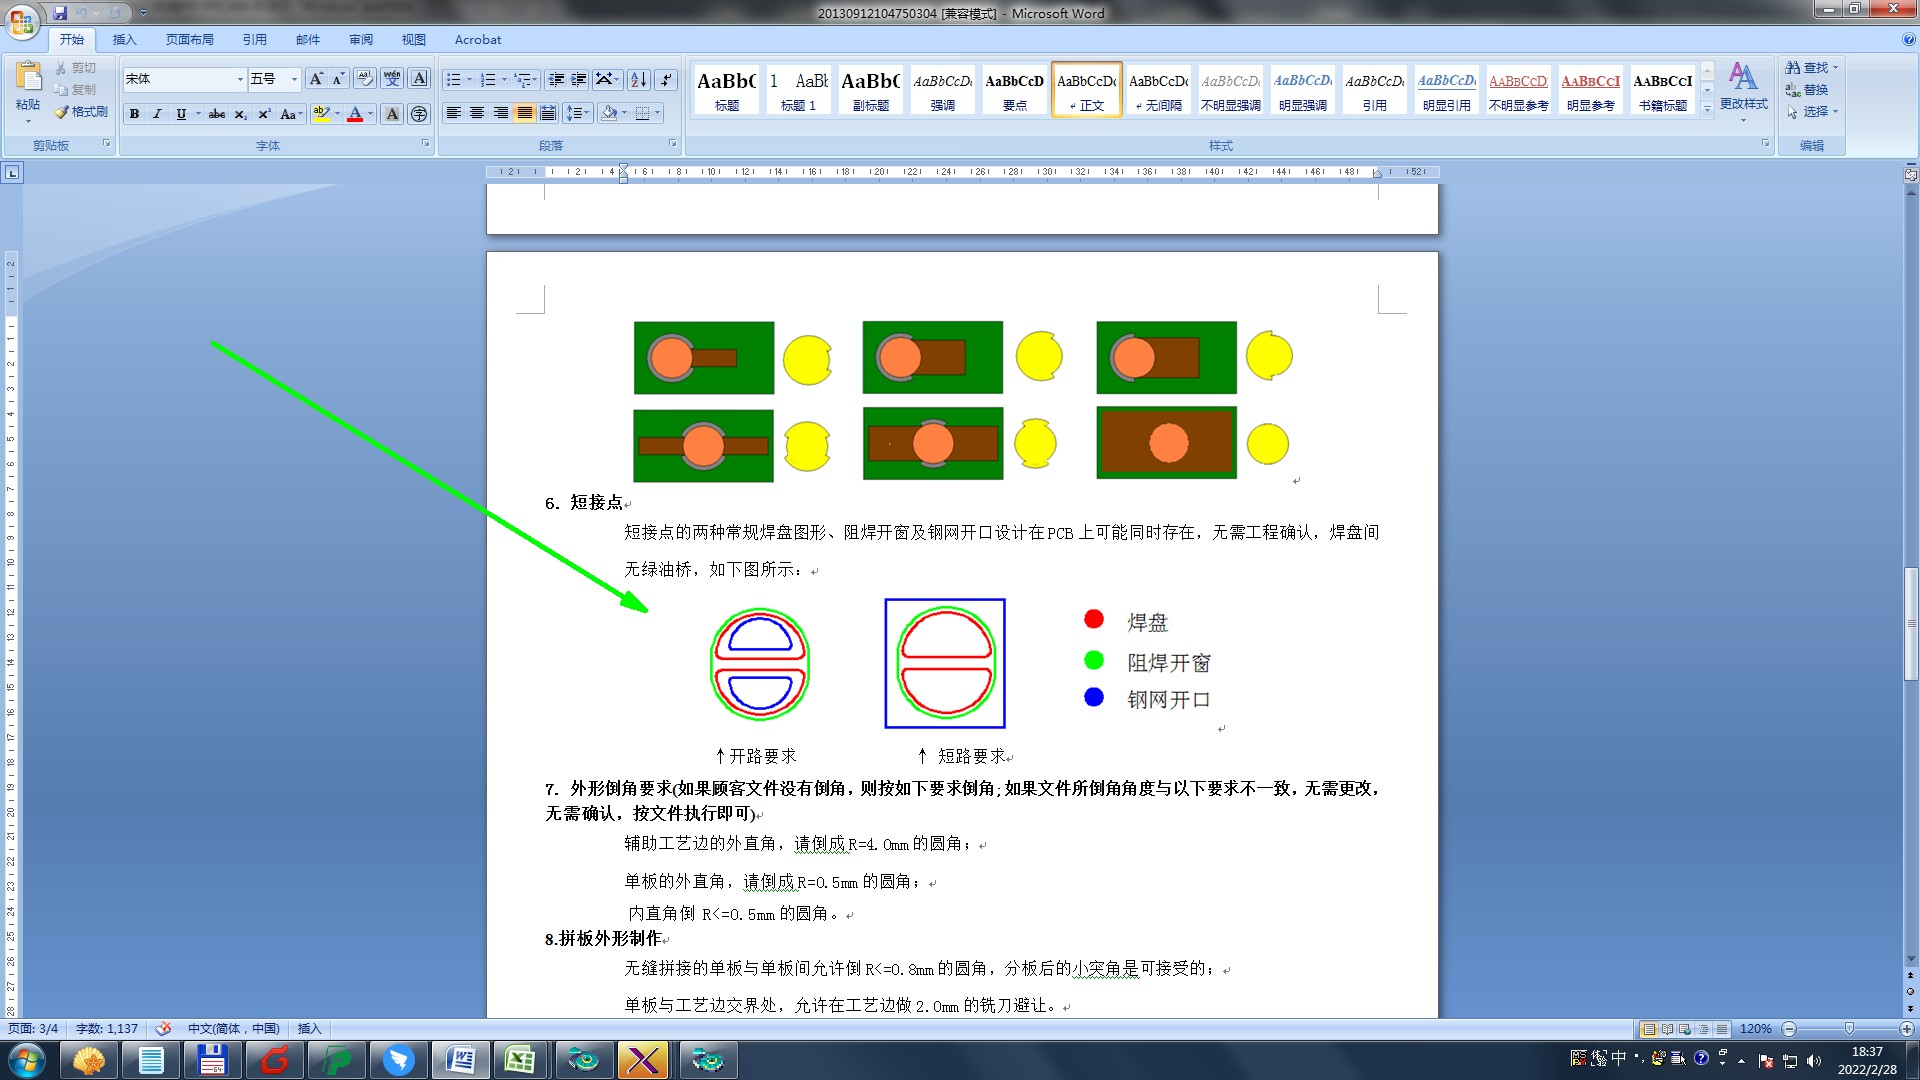Apply the 标题 1 heading style
This screenshot has width=1920, height=1080.
tap(798, 90)
